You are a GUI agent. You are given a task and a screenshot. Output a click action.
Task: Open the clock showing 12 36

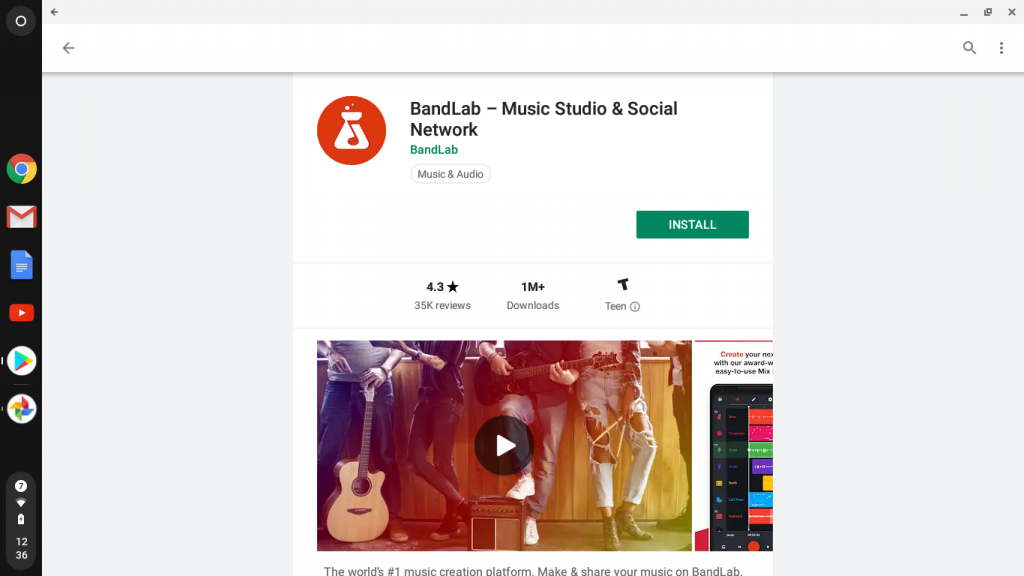[22, 549]
